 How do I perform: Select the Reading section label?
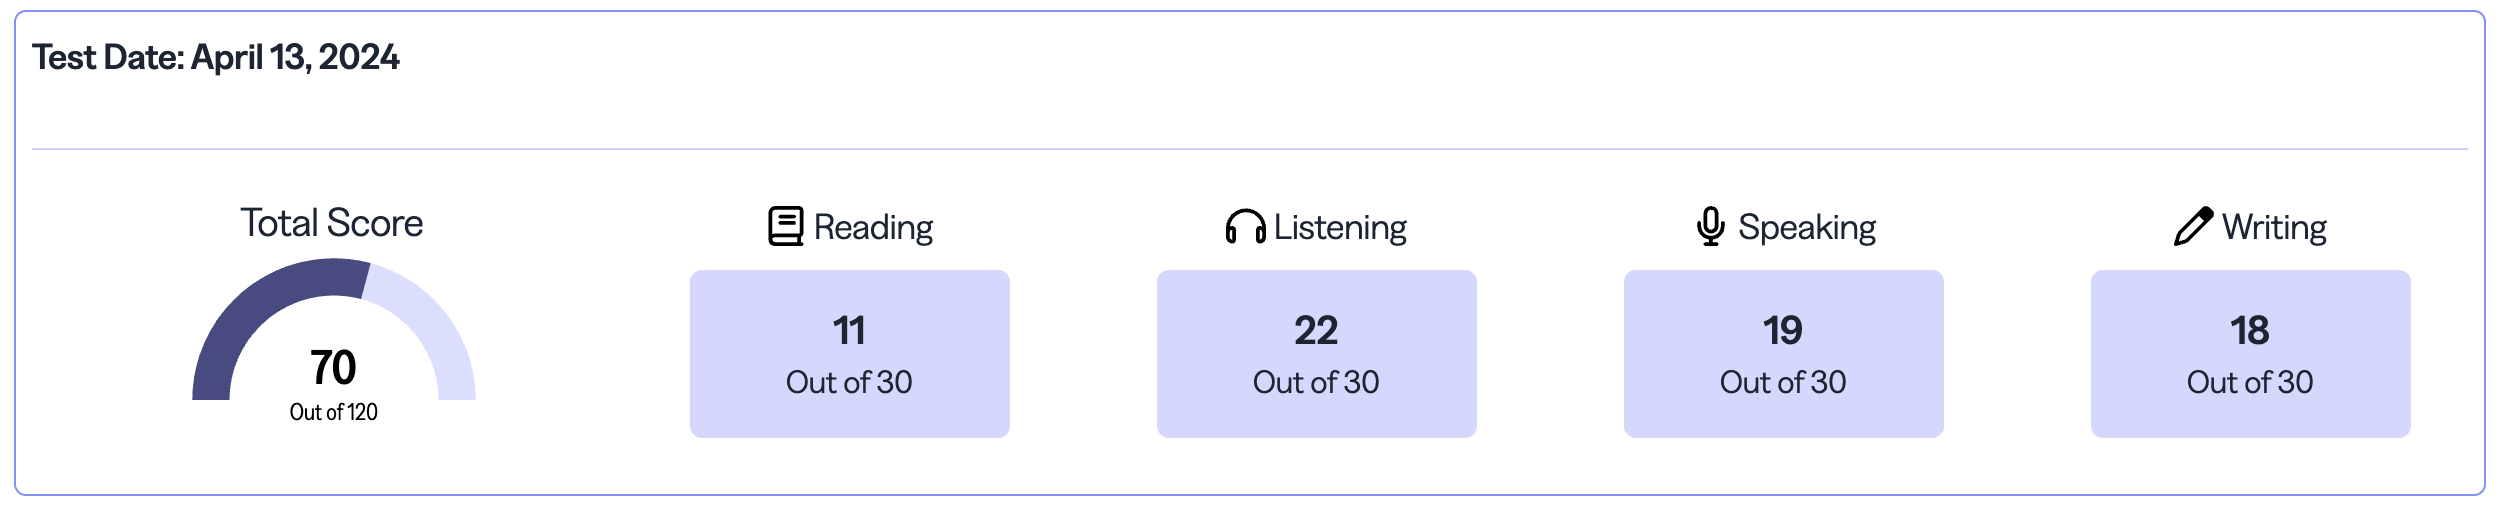(x=873, y=227)
